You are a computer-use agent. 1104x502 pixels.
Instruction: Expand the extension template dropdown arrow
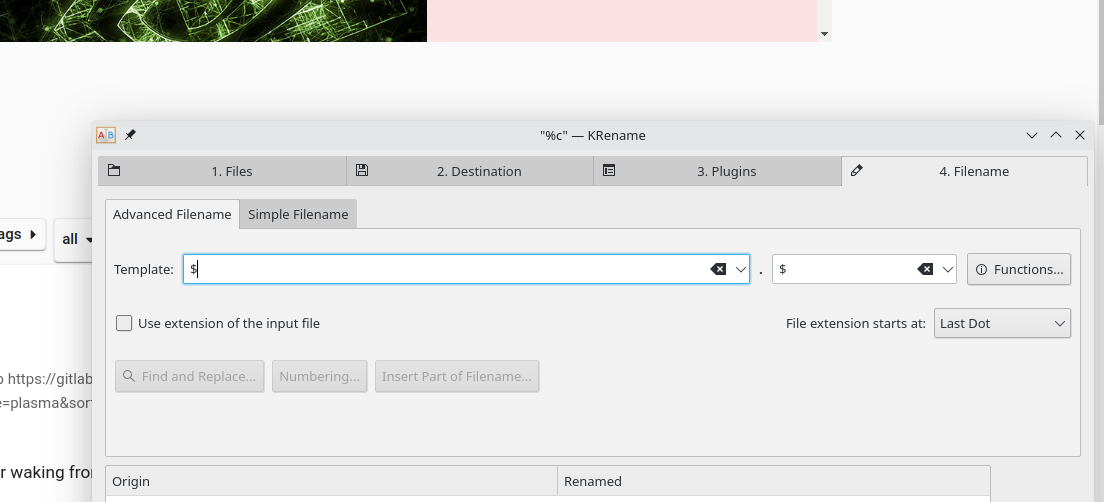tap(948, 269)
